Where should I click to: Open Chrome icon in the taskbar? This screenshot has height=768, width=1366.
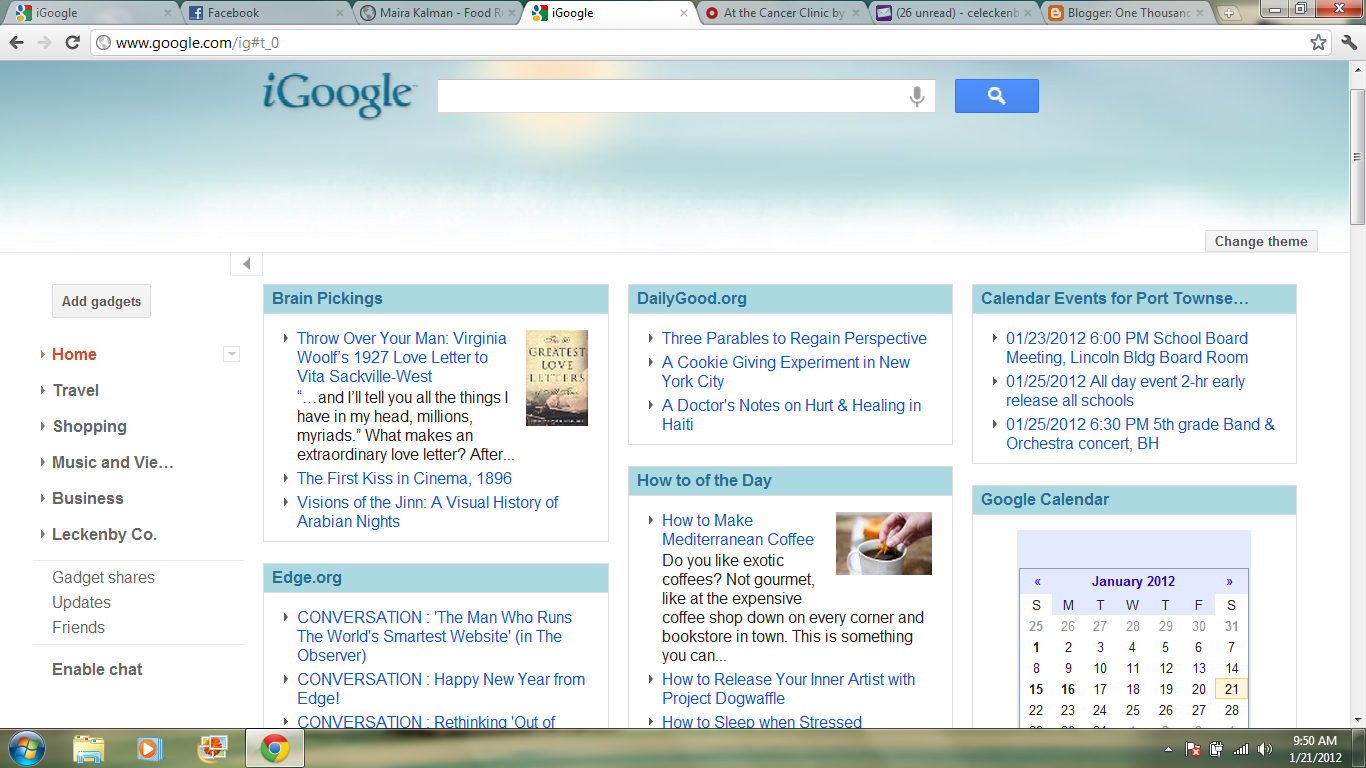(275, 748)
